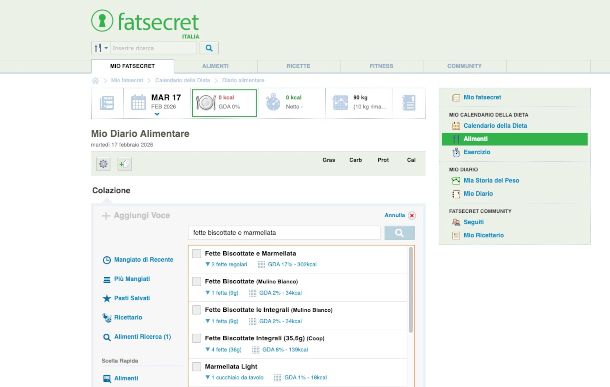Click the Diario alimentare breadcrumb
This screenshot has height=387, width=610.
243,80
